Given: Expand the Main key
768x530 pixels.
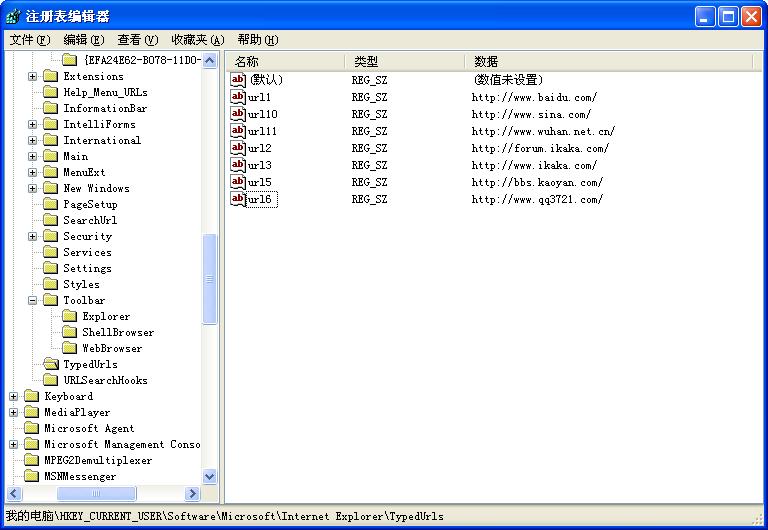Looking at the screenshot, I should (32, 157).
